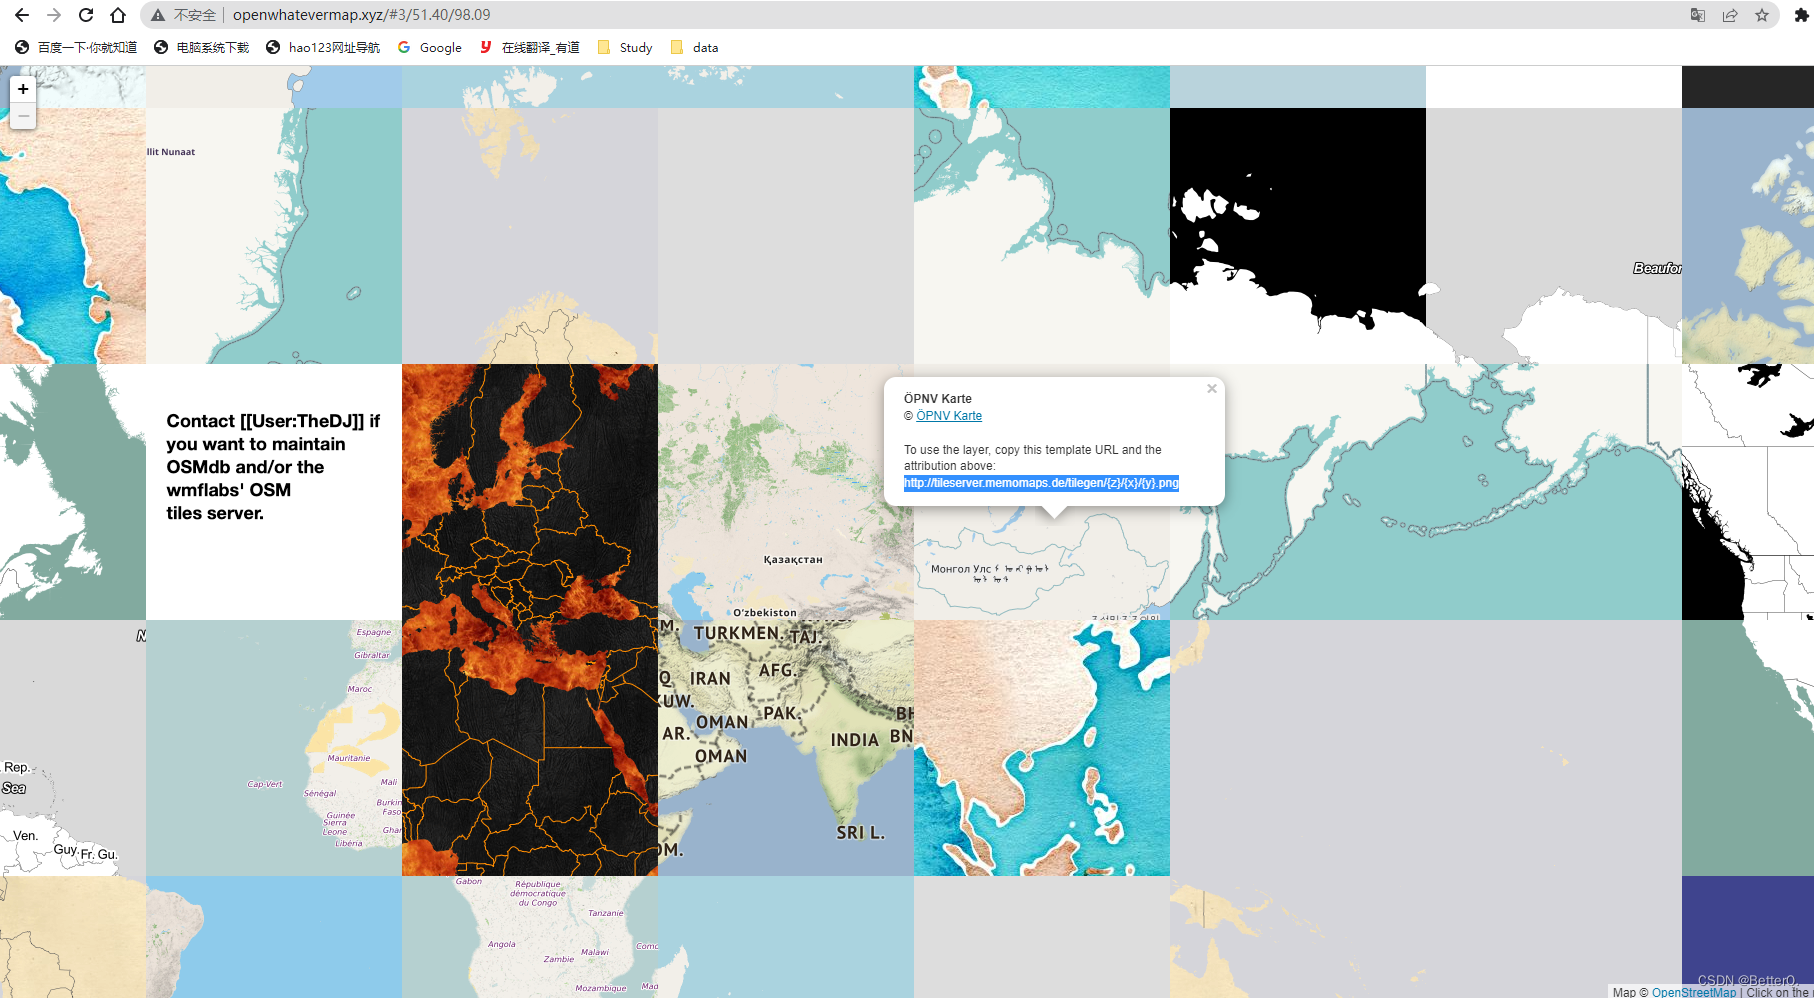This screenshot has width=1814, height=998.
Task: Share this page via the share icon
Action: (x=1730, y=15)
